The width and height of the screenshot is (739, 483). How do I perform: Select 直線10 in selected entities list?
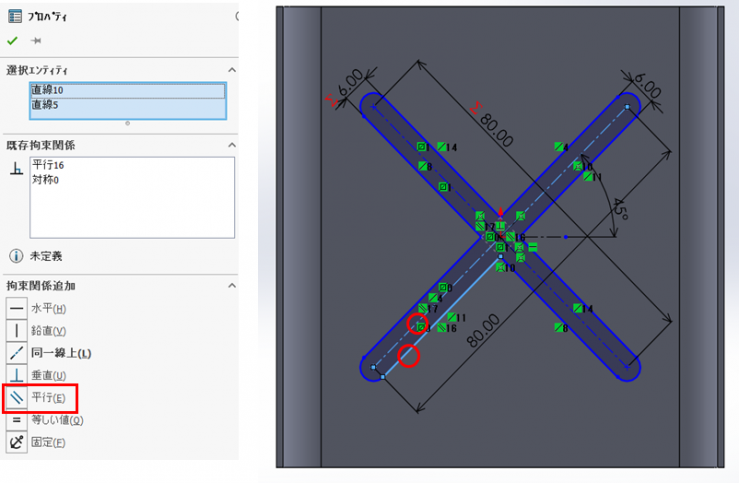point(46,91)
